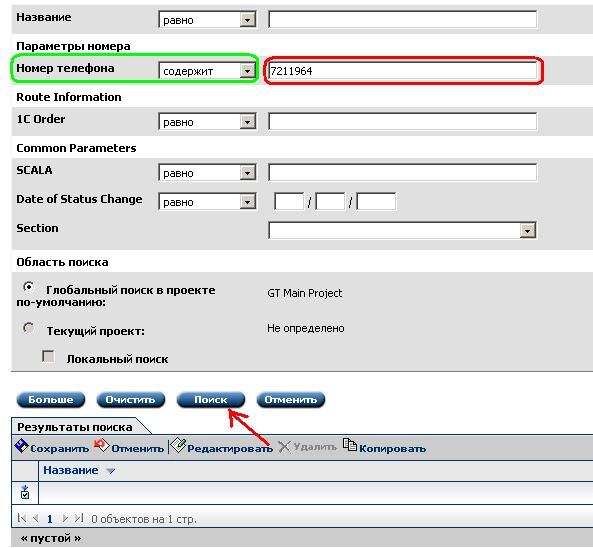Viewport: 593px width, 548px height.
Task: Select Текущий проект radio button
Action: point(28,328)
